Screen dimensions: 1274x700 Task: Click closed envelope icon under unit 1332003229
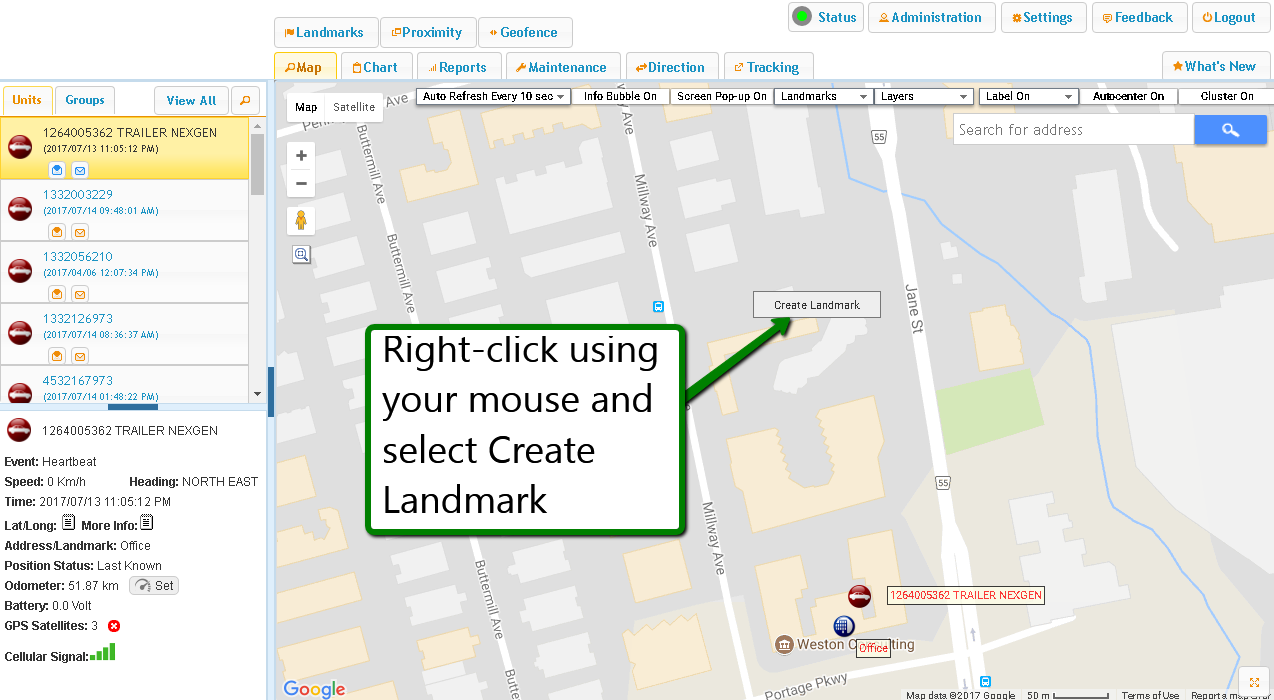point(80,233)
